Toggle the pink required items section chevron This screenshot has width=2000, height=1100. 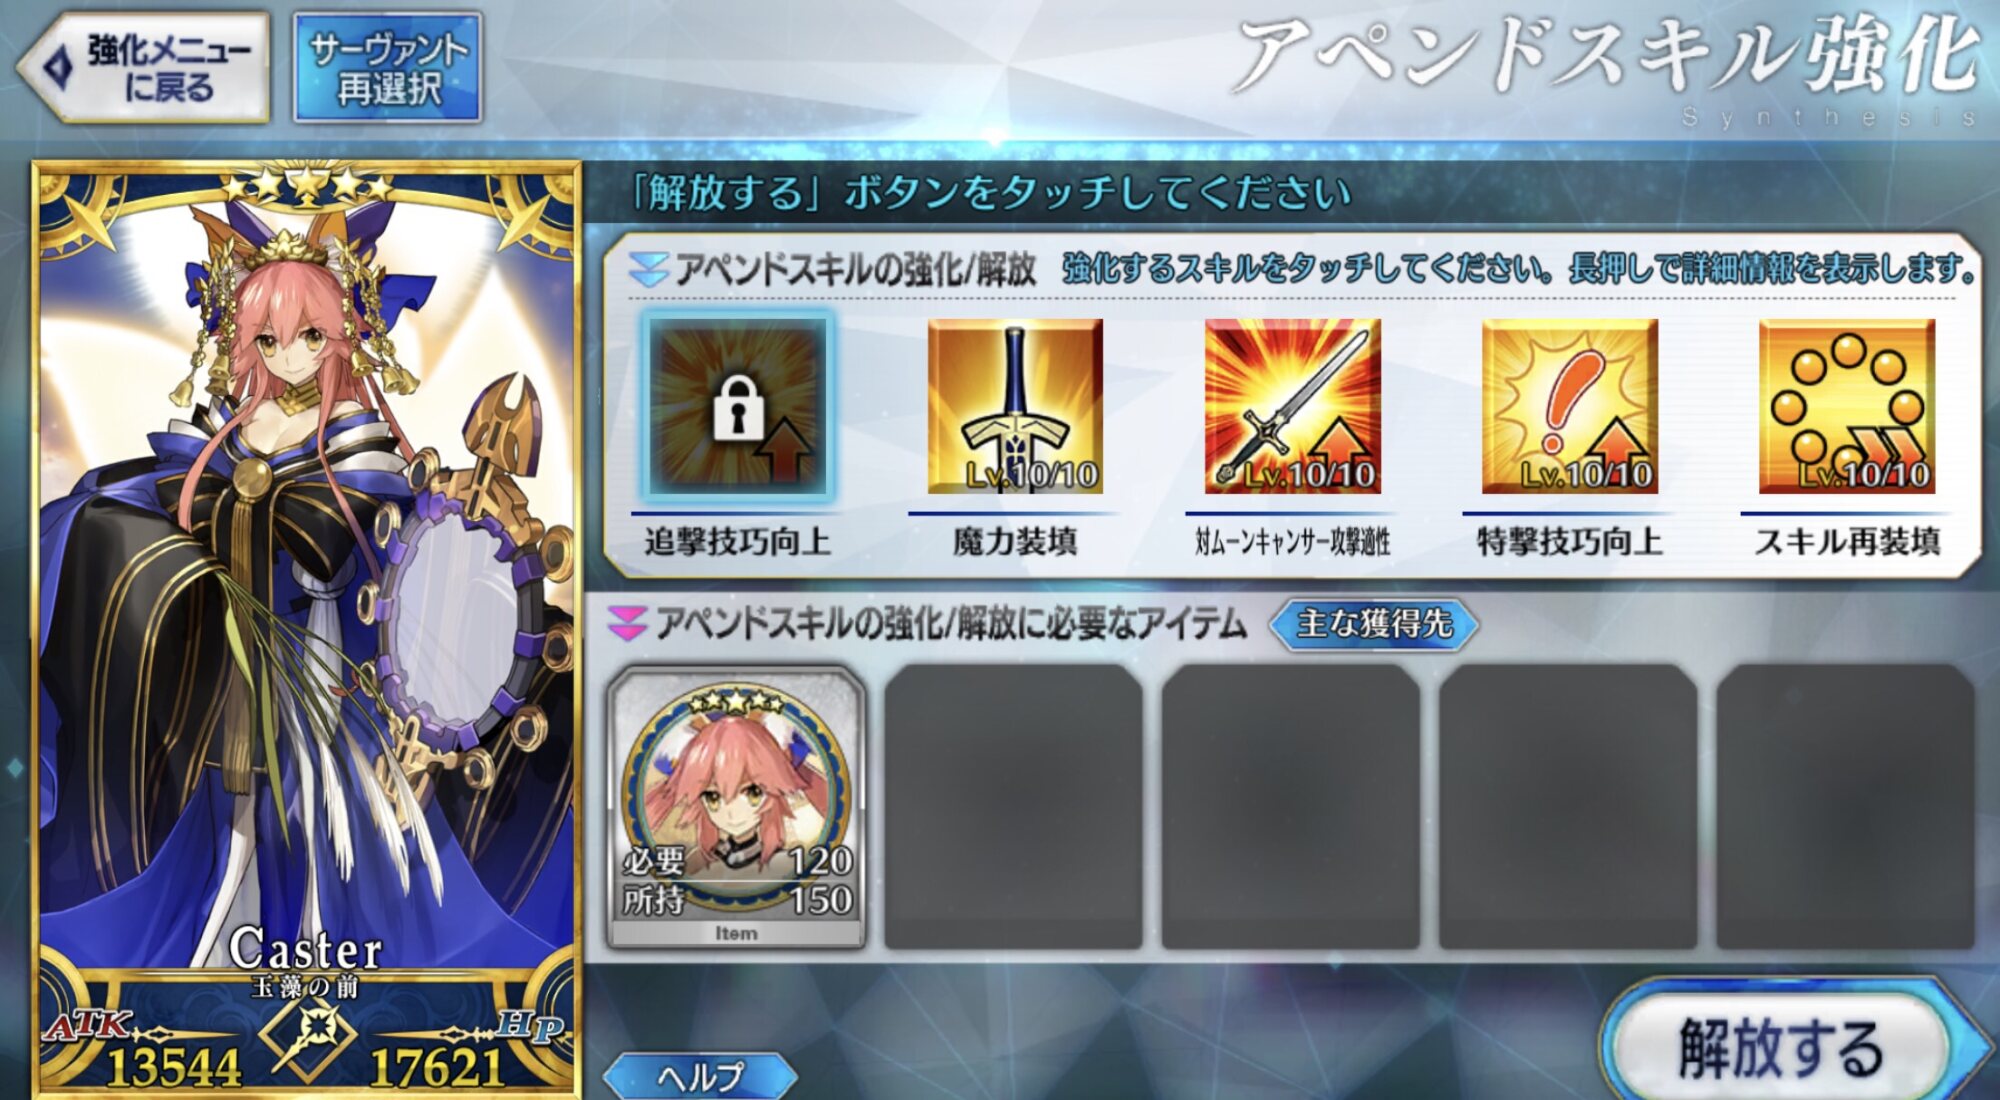tap(627, 624)
